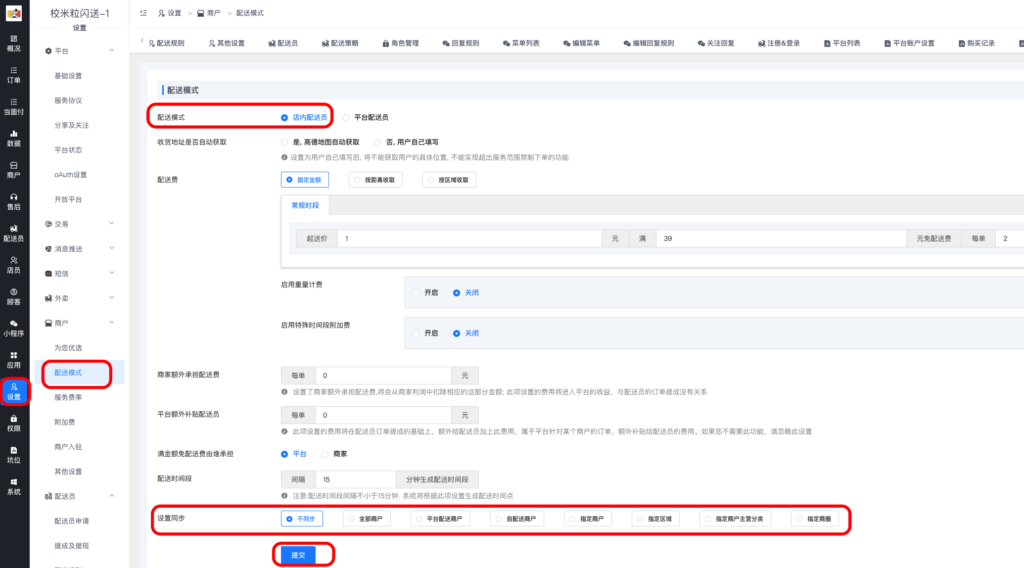This screenshot has width=1024, height=568.
Task: Choose 否, 用户自己填写 address option
Action: pyautogui.click(x=406, y=142)
